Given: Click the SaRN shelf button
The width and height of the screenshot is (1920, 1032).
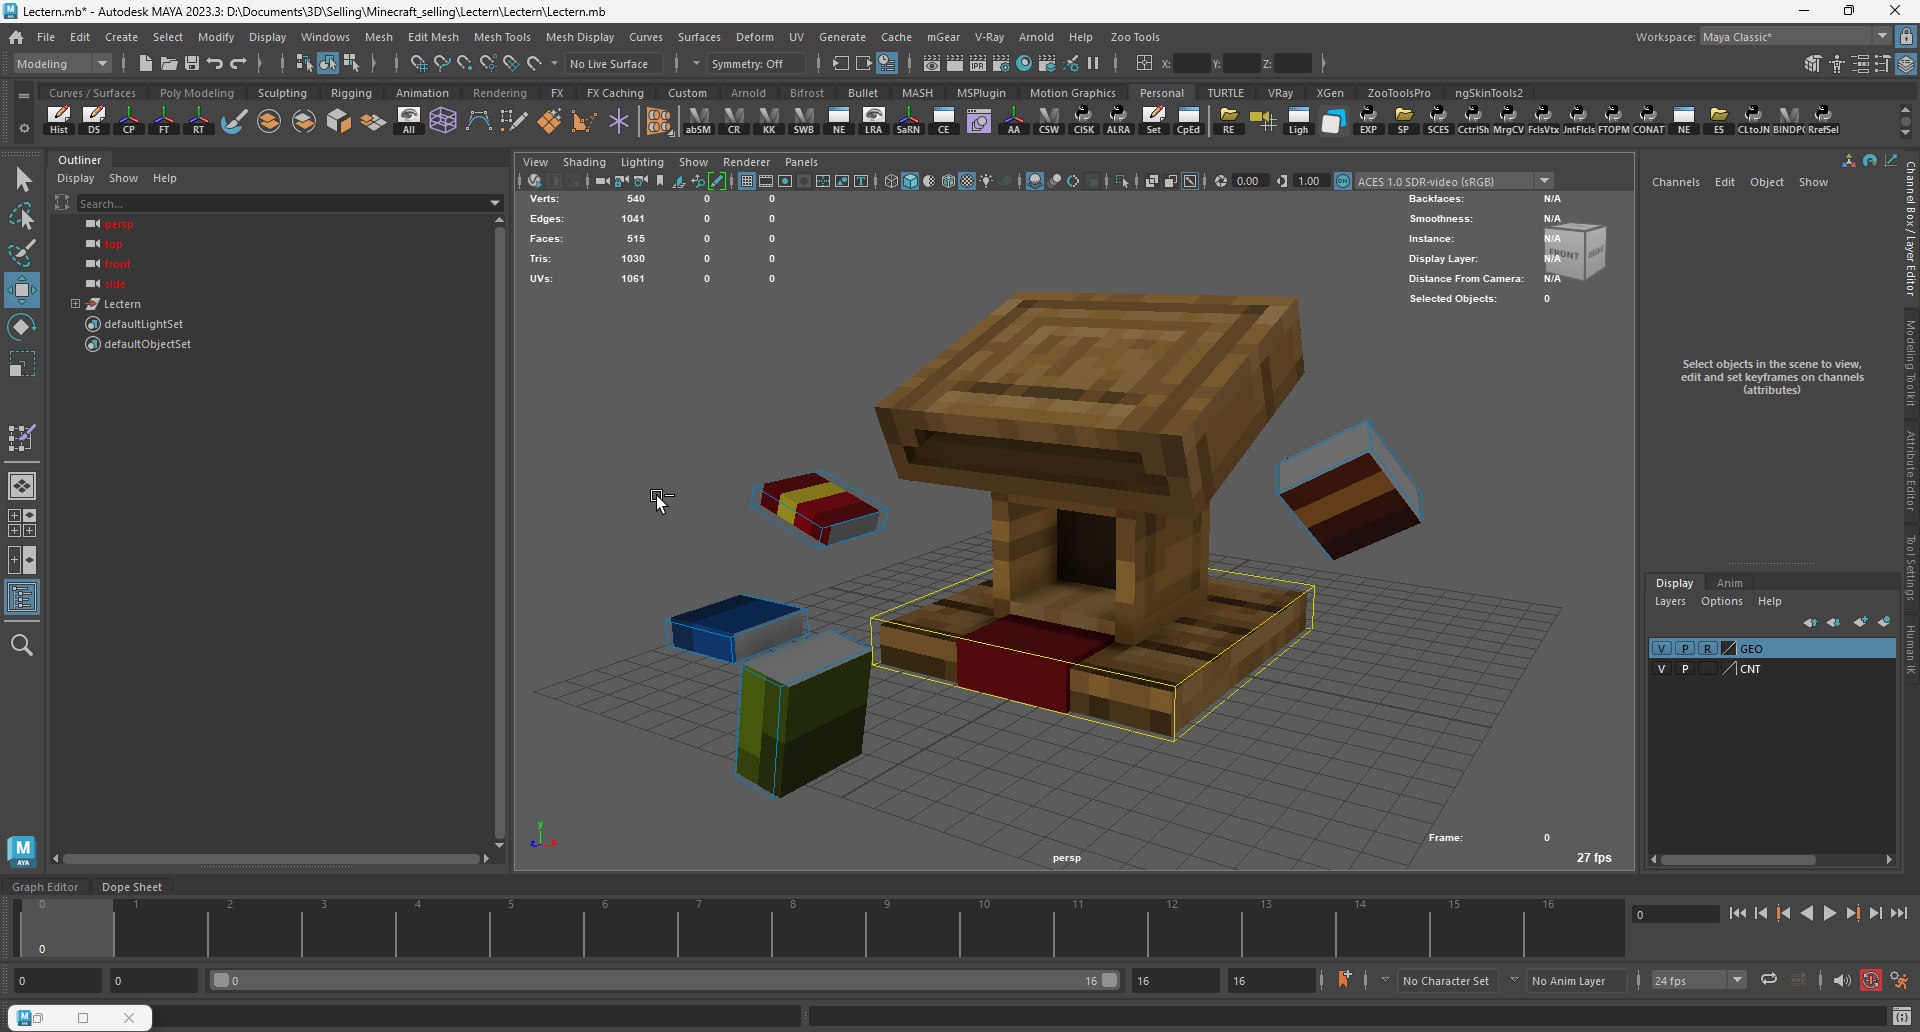Looking at the screenshot, I should (x=908, y=120).
